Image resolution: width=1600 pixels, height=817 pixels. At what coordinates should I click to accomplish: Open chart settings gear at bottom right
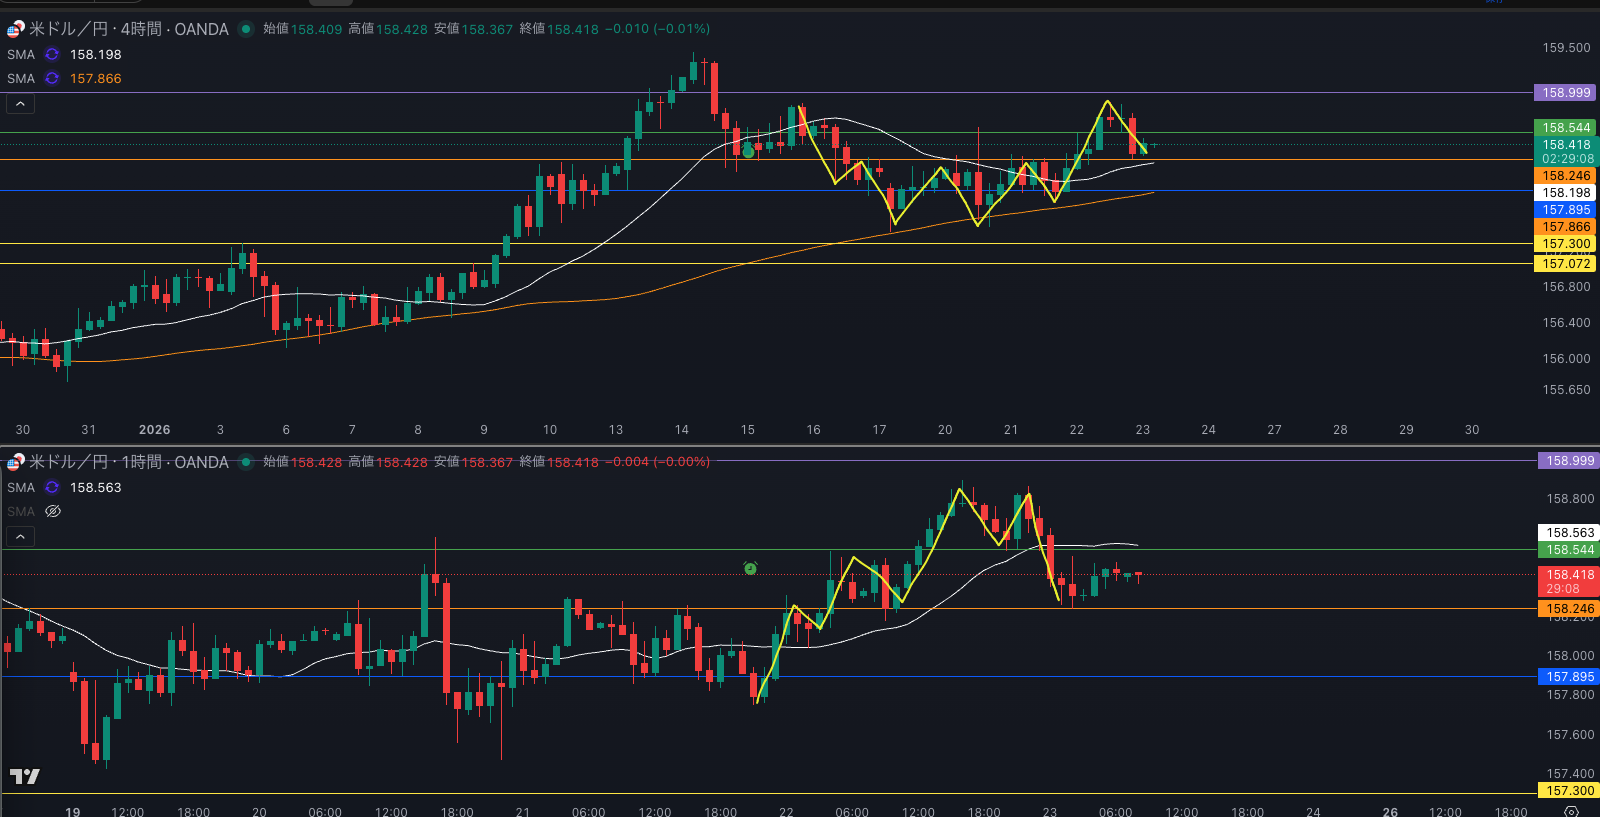click(1571, 811)
